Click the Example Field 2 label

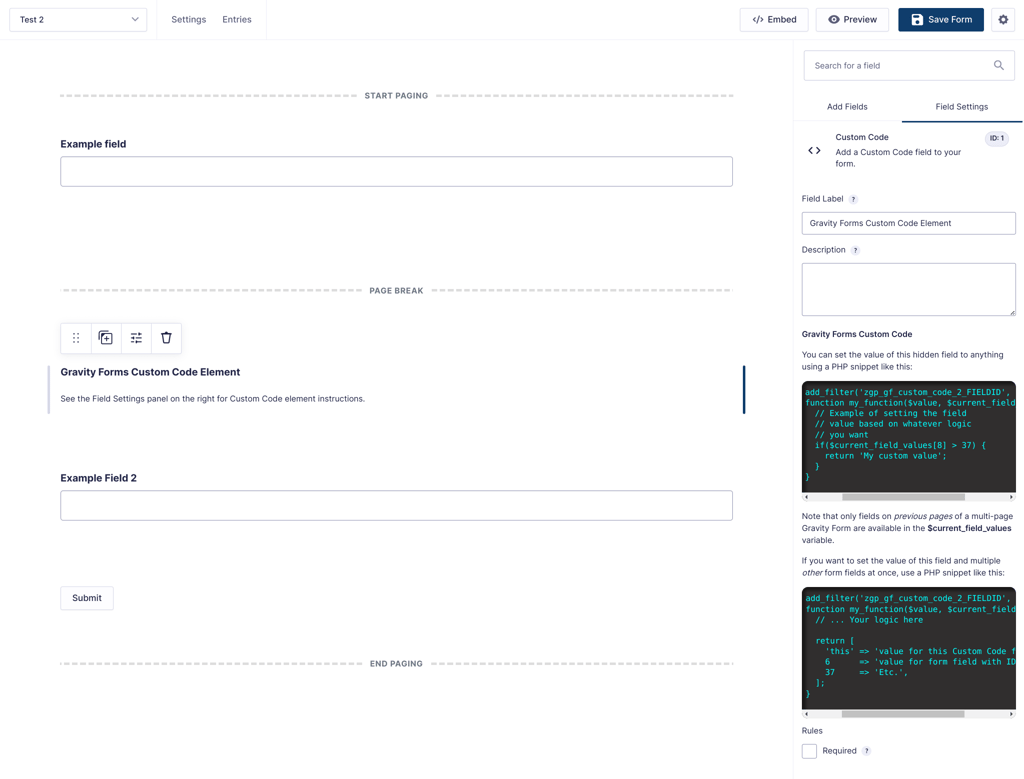click(99, 478)
